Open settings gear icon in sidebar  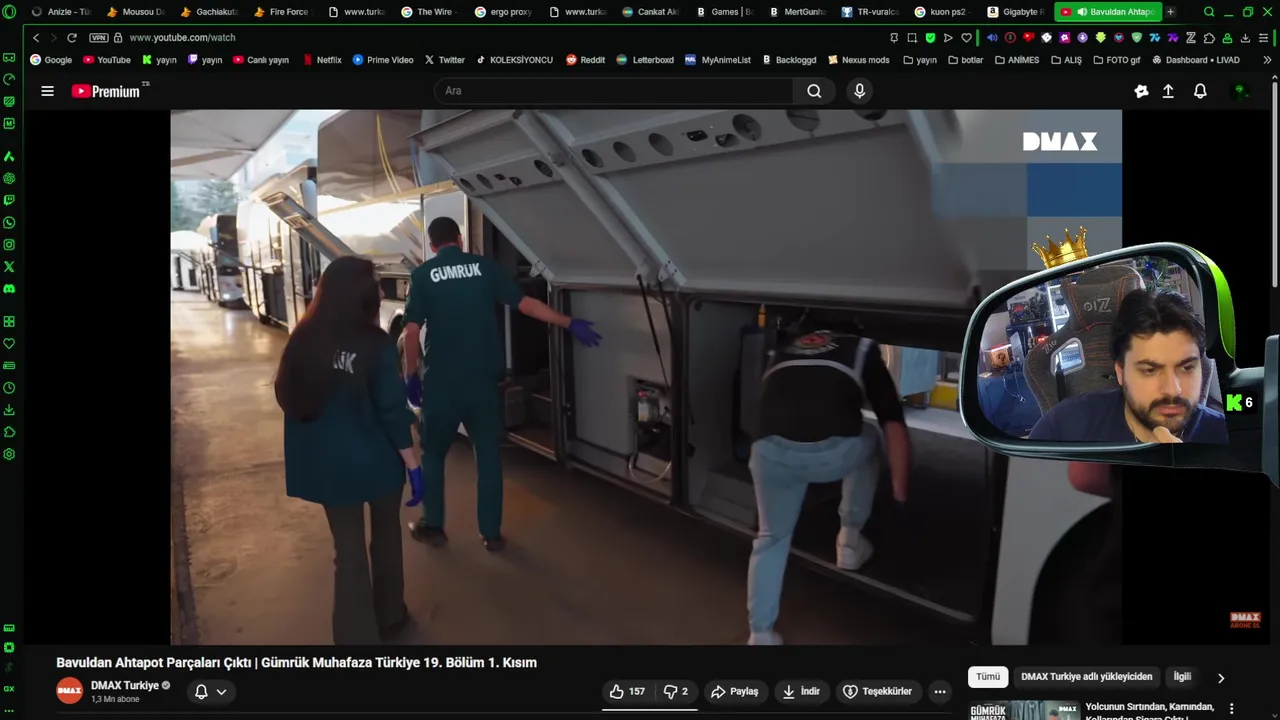coord(9,454)
